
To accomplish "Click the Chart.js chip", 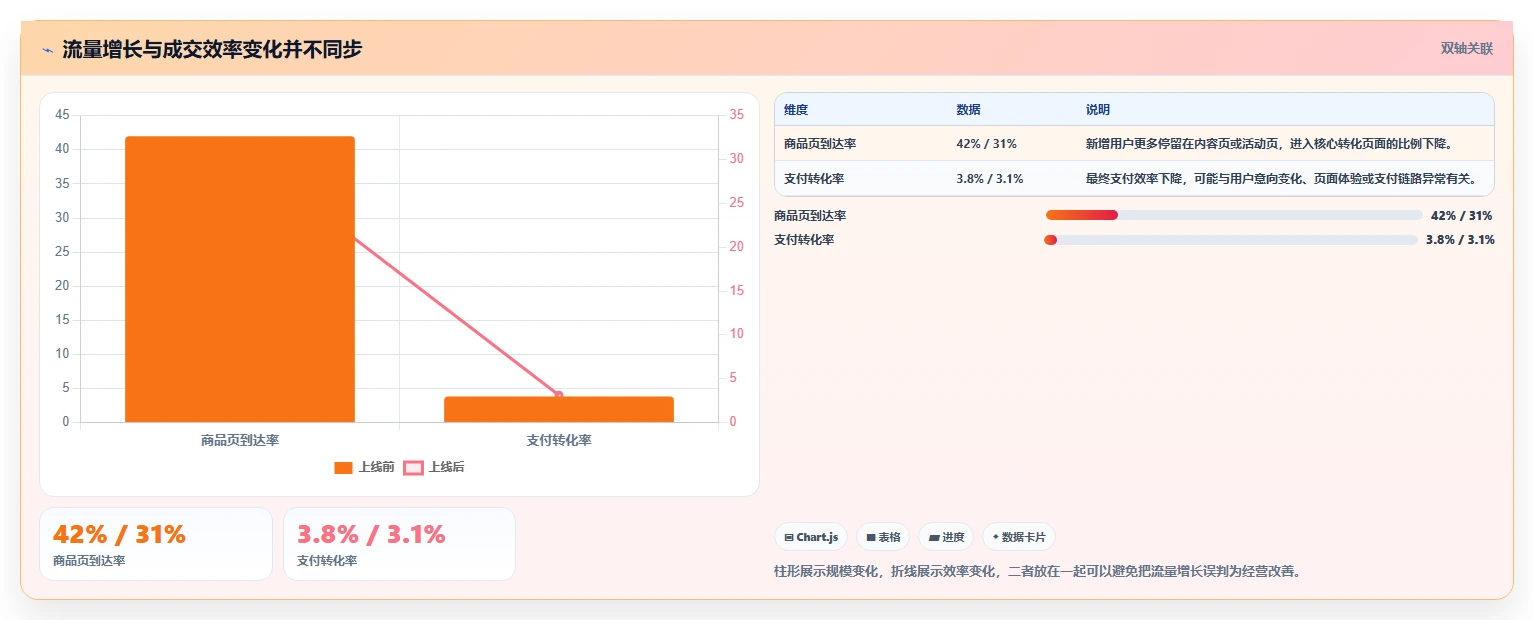I will click(x=811, y=537).
